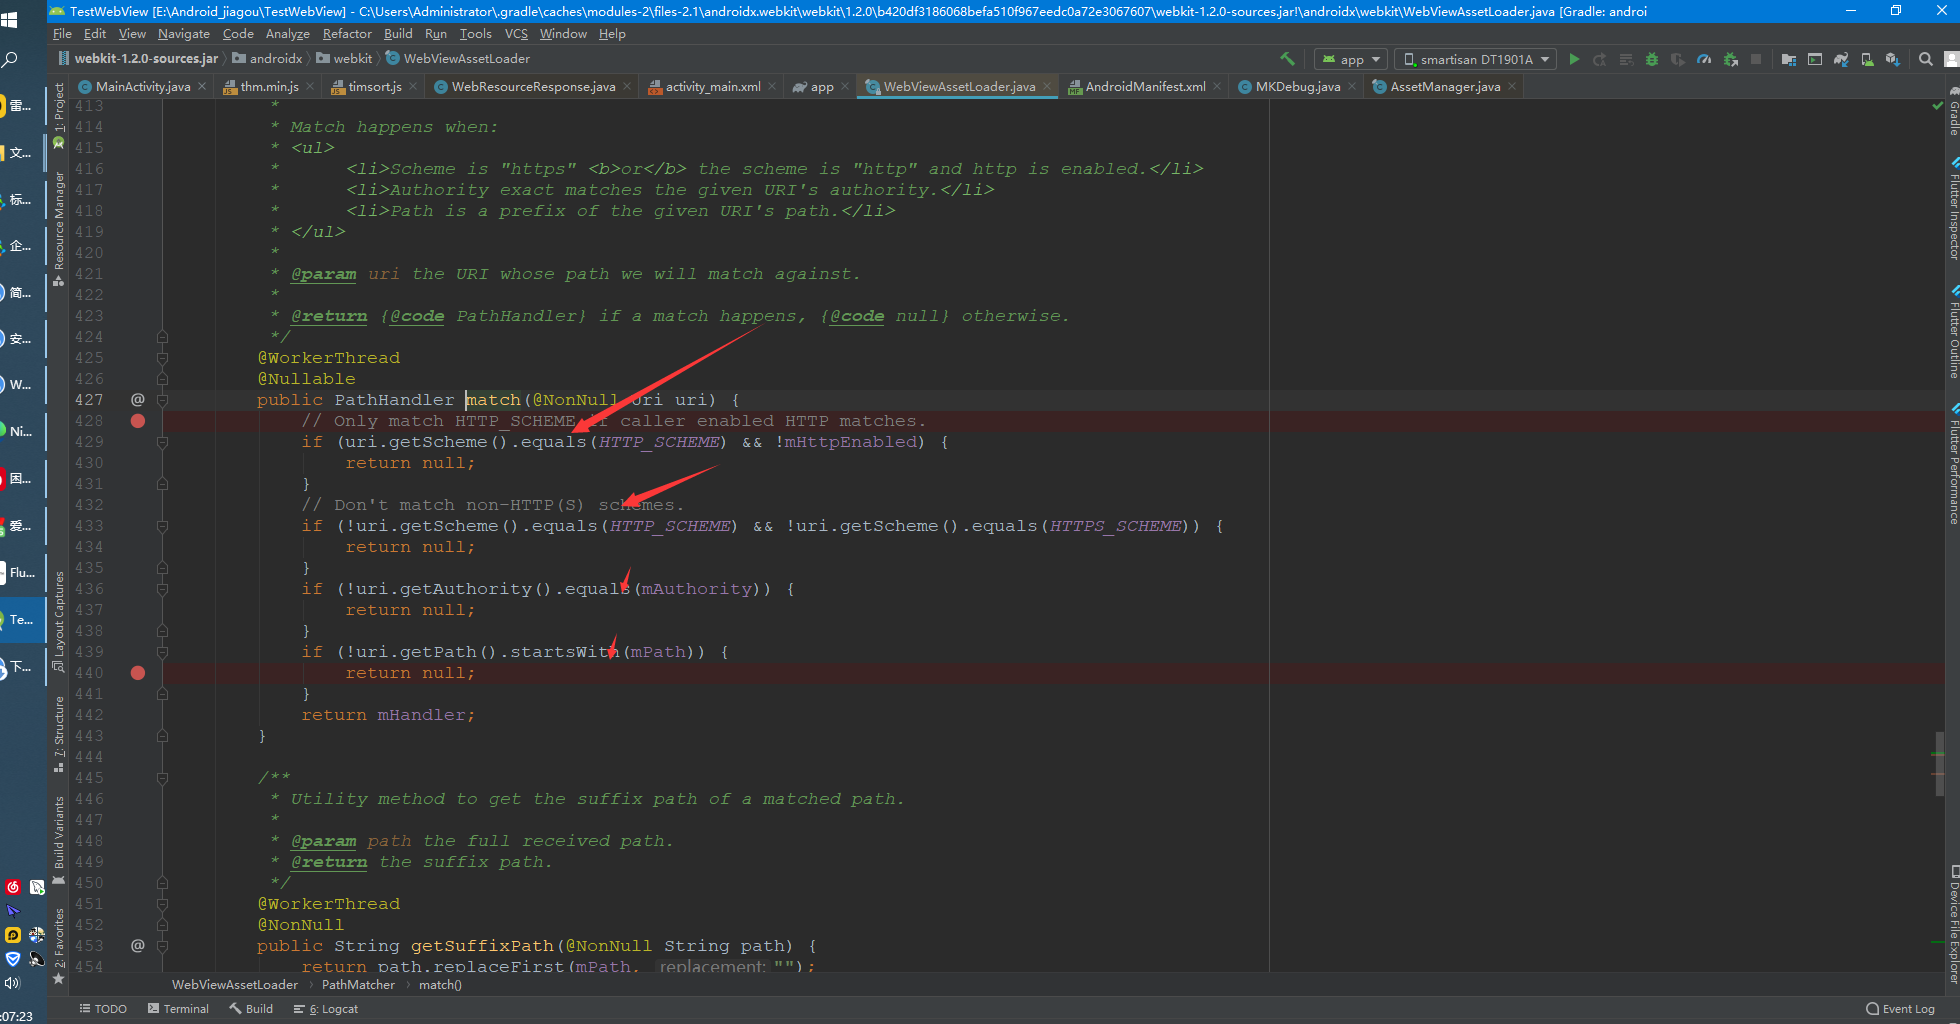The image size is (1960, 1024).
Task: Collapse the if block at line 436
Action: pos(162,588)
